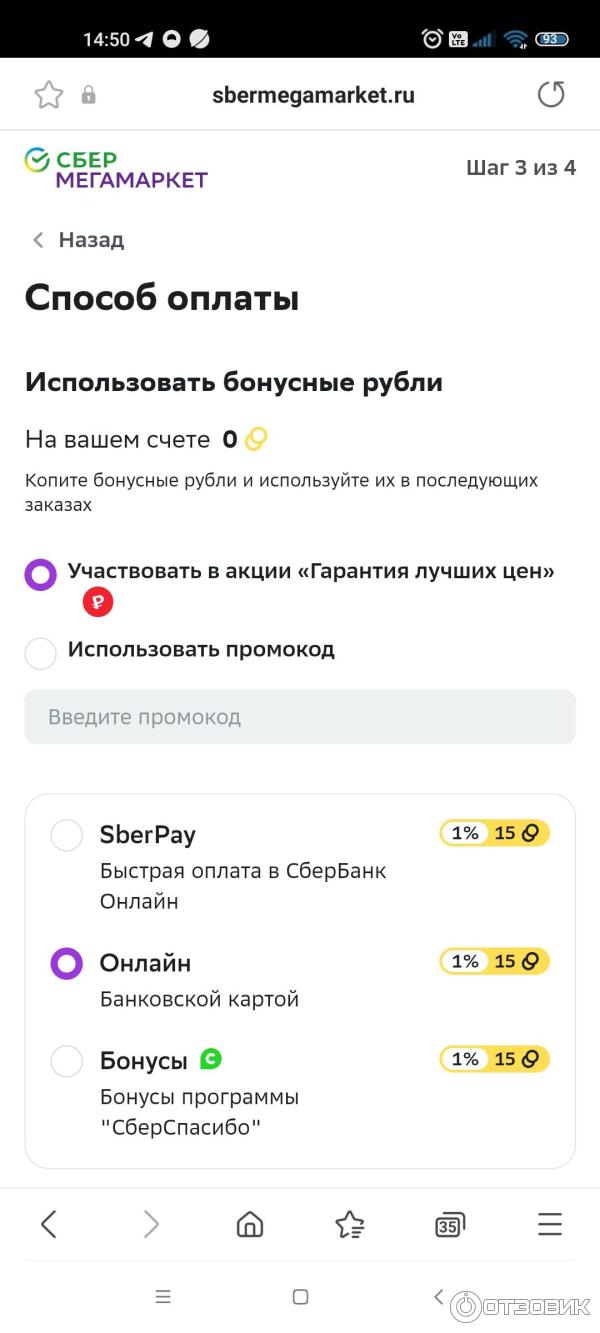This screenshot has width=600, height=1333.
Task: Tap the 1% 15 bonus badge for SberPay
Action: click(x=494, y=833)
